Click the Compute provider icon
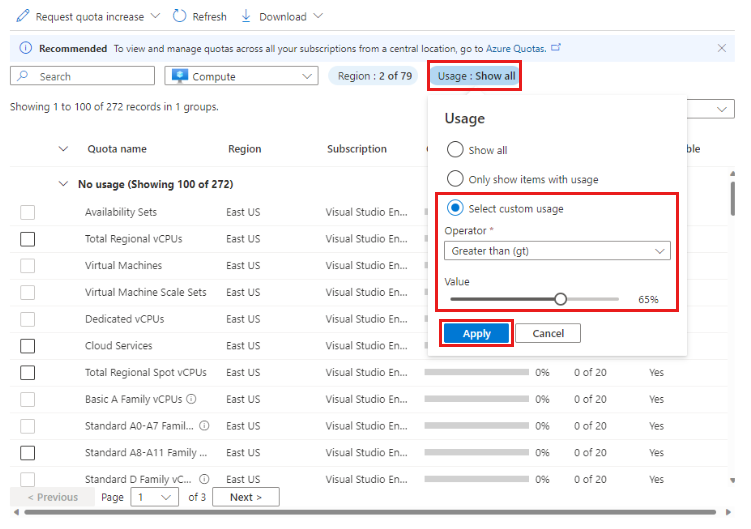 pyautogui.click(x=180, y=76)
